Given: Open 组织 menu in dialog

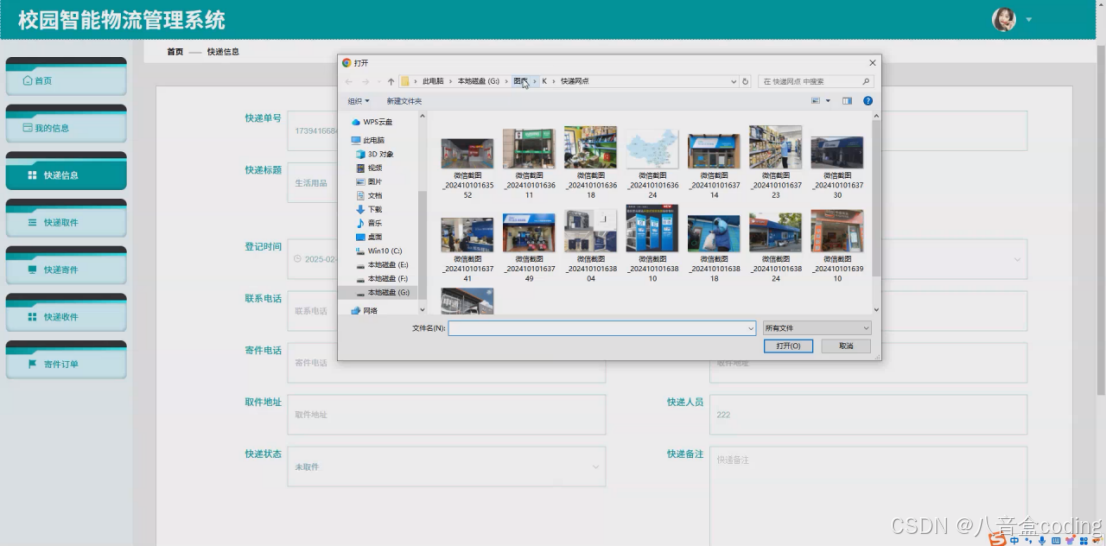Looking at the screenshot, I should tap(358, 101).
